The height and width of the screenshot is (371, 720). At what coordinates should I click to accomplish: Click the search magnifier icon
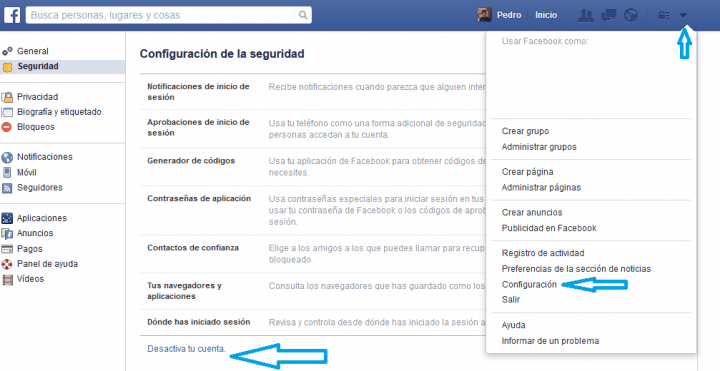point(303,15)
